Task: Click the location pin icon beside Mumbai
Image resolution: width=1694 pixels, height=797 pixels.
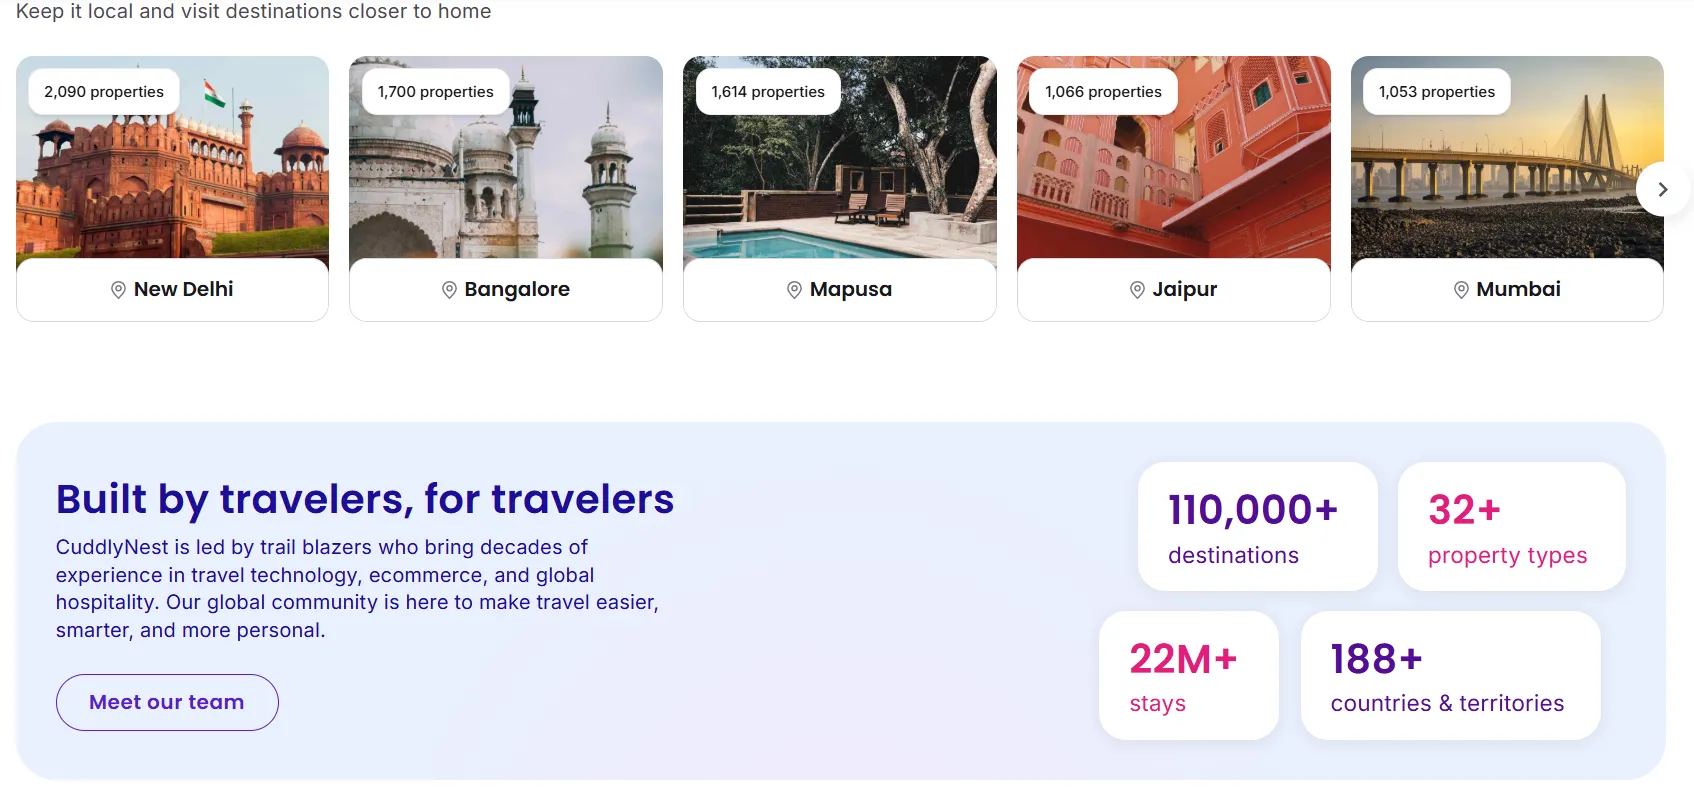Action: click(1461, 290)
